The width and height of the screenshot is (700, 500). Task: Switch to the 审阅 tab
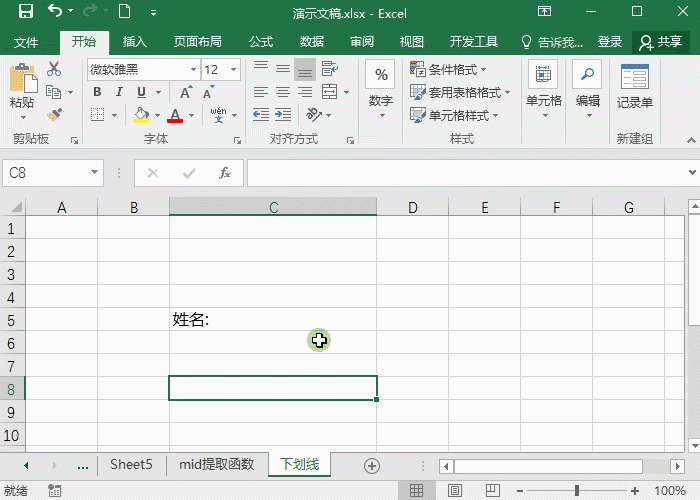point(362,42)
